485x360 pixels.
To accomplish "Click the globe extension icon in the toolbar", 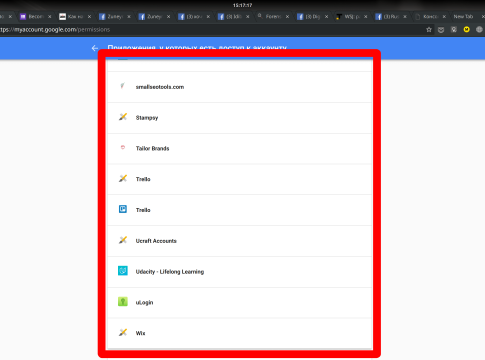I will pyautogui.click(x=479, y=30).
